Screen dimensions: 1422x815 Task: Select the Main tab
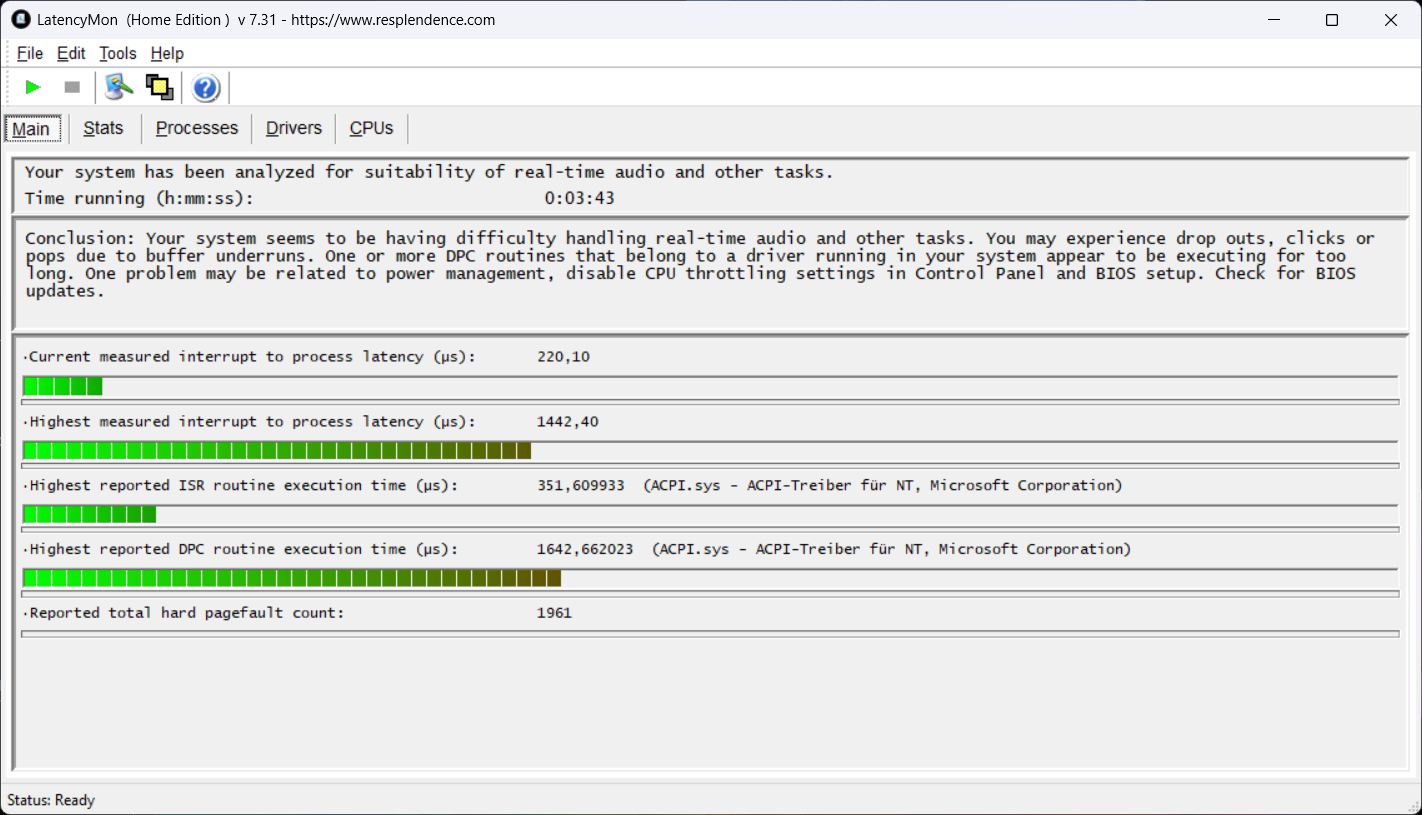click(31, 129)
